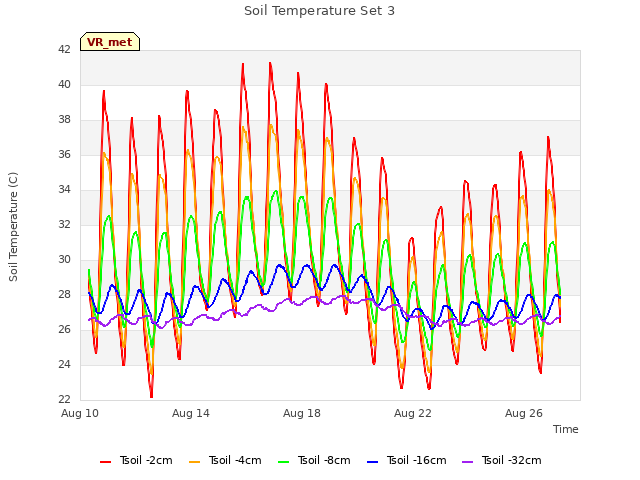The width and height of the screenshot is (640, 480).
Task: Click the 30 y-axis tick label
Action: (x=64, y=260)
